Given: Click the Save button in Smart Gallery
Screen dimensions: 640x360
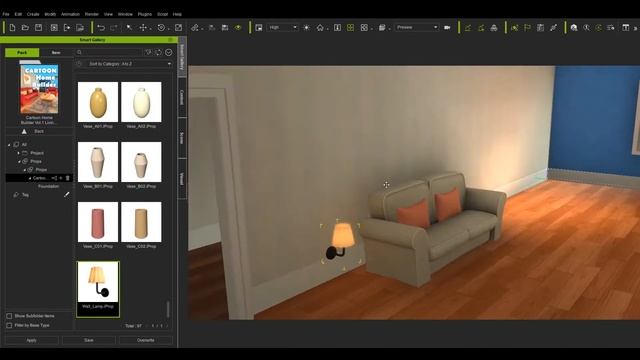Looking at the screenshot, I should [x=89, y=340].
